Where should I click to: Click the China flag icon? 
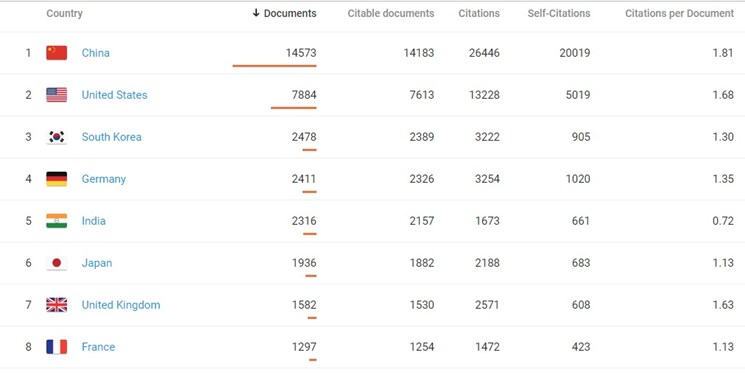57,53
